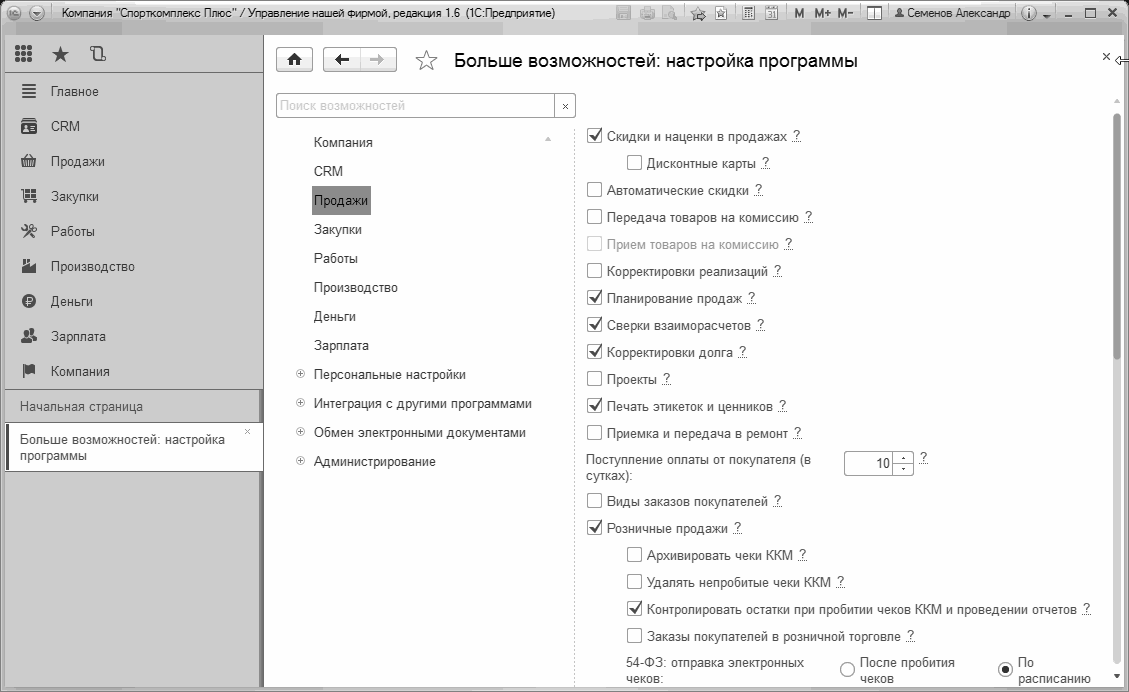Select Закупки in the settings tree
Image resolution: width=1129 pixels, height=692 pixels.
tap(338, 230)
